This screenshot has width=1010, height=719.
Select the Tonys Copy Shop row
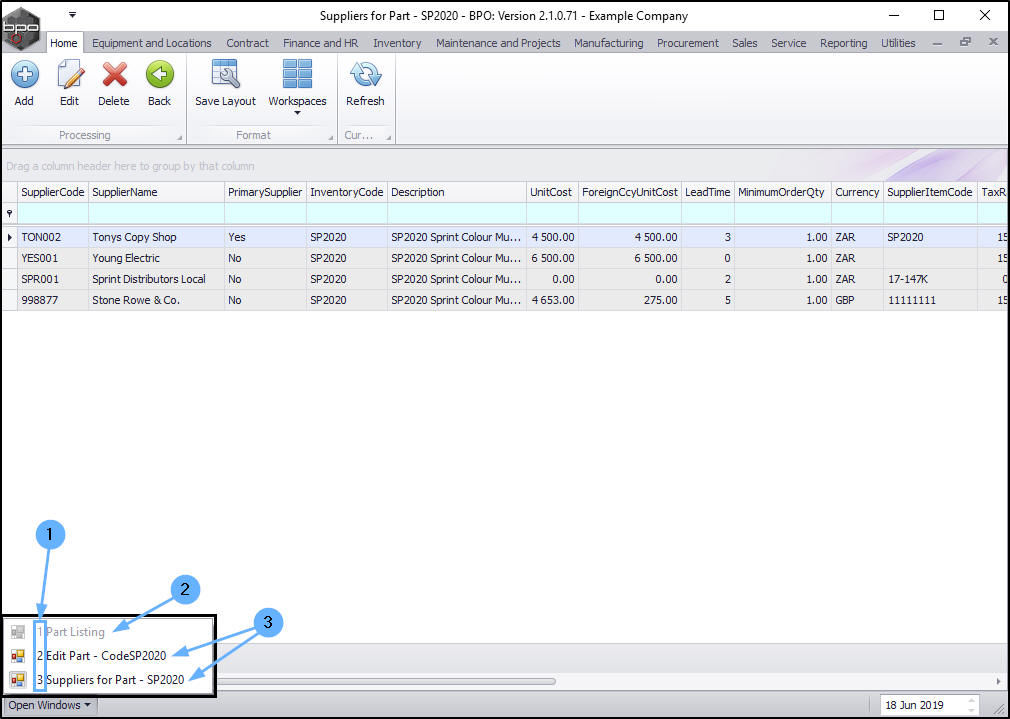(504, 237)
